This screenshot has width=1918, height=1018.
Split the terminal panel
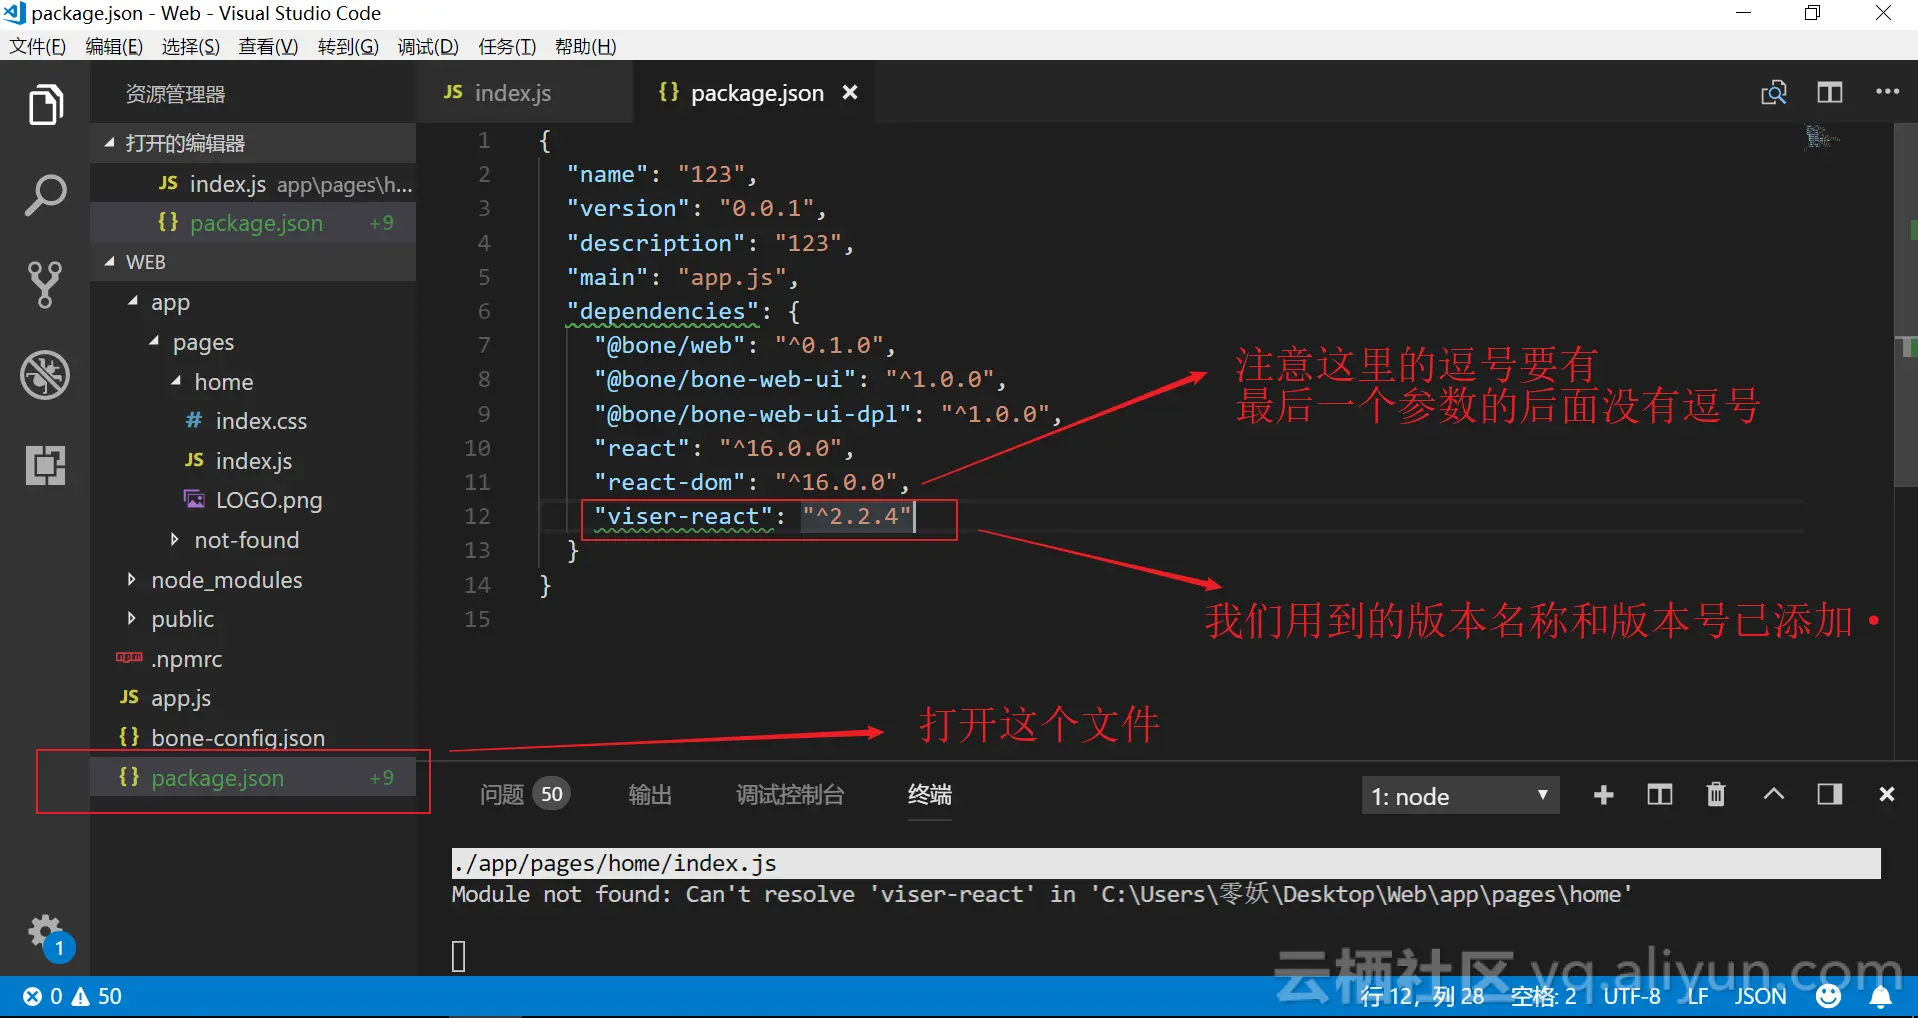point(1660,795)
